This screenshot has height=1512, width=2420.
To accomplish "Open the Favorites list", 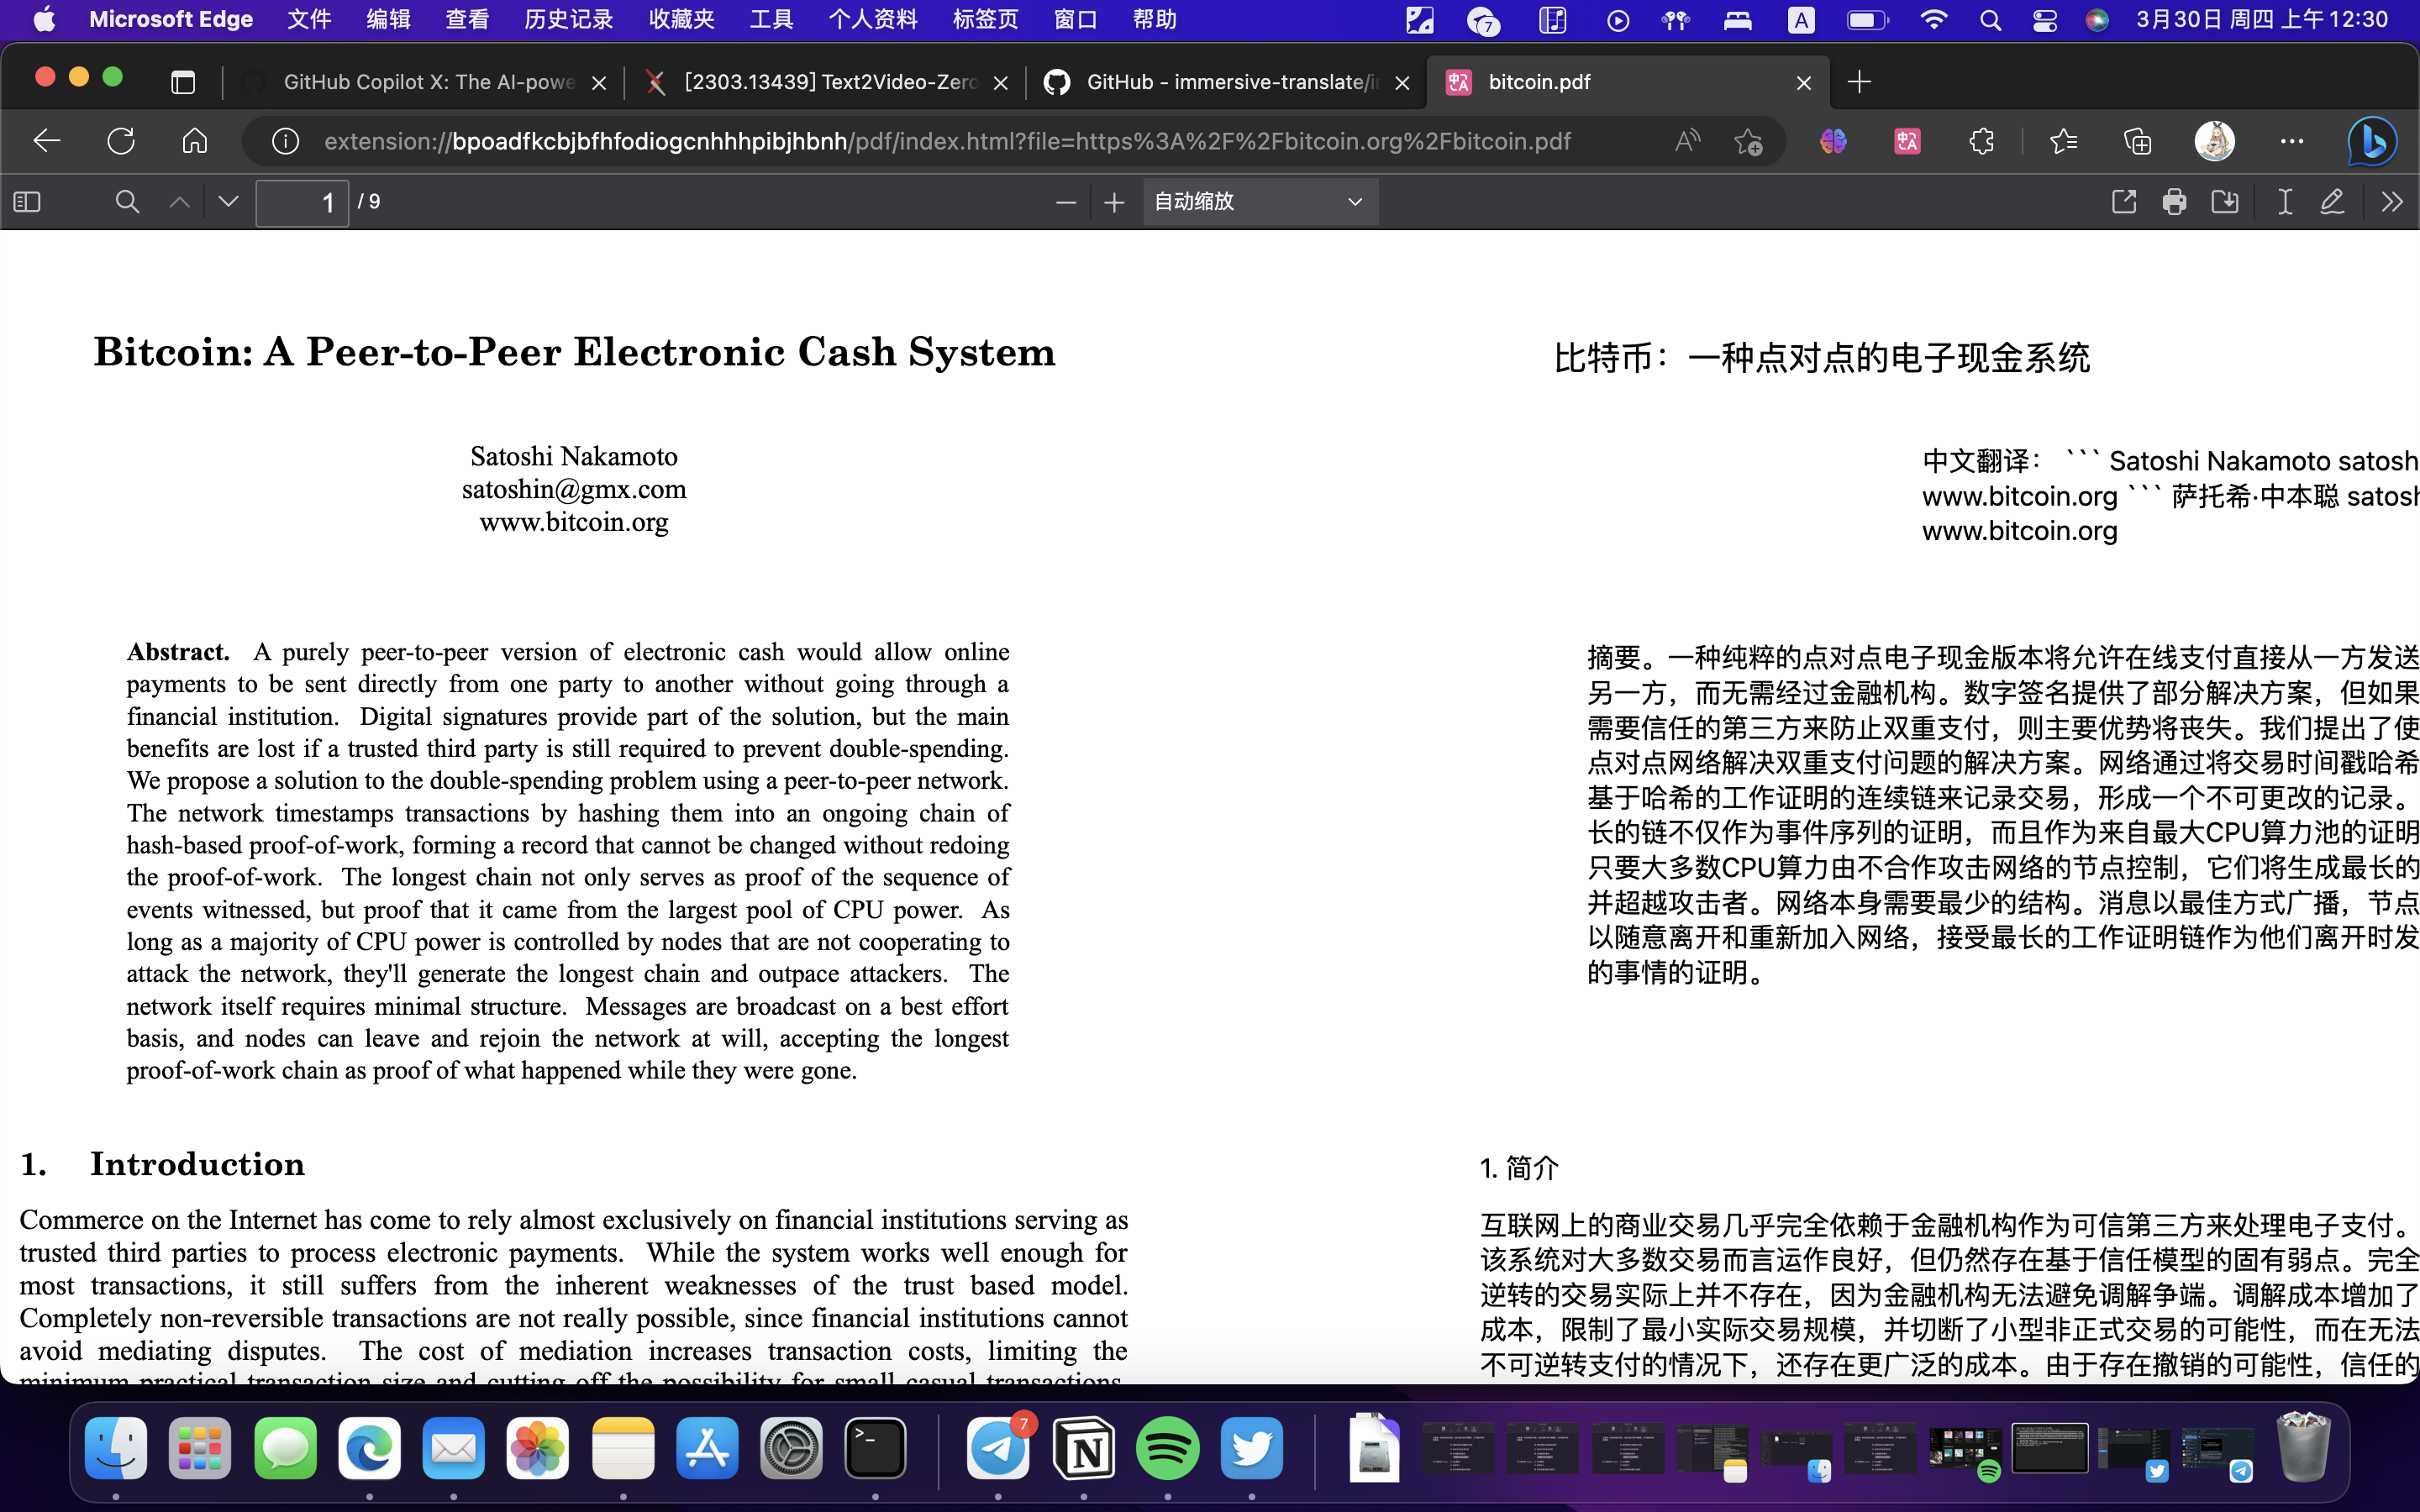I will click(2063, 141).
